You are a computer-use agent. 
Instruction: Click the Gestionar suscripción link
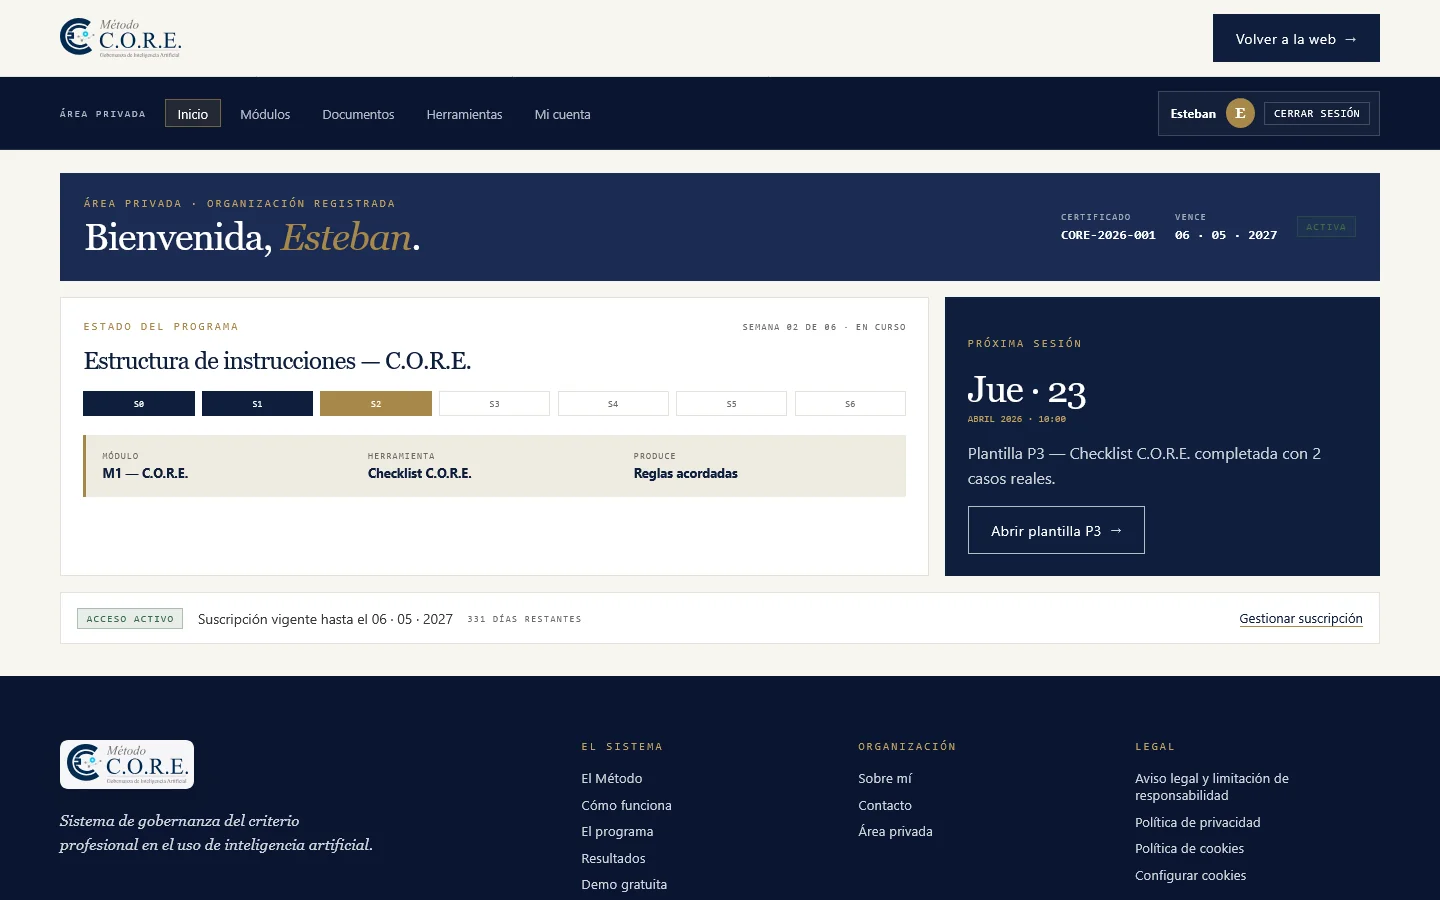[x=1301, y=619]
